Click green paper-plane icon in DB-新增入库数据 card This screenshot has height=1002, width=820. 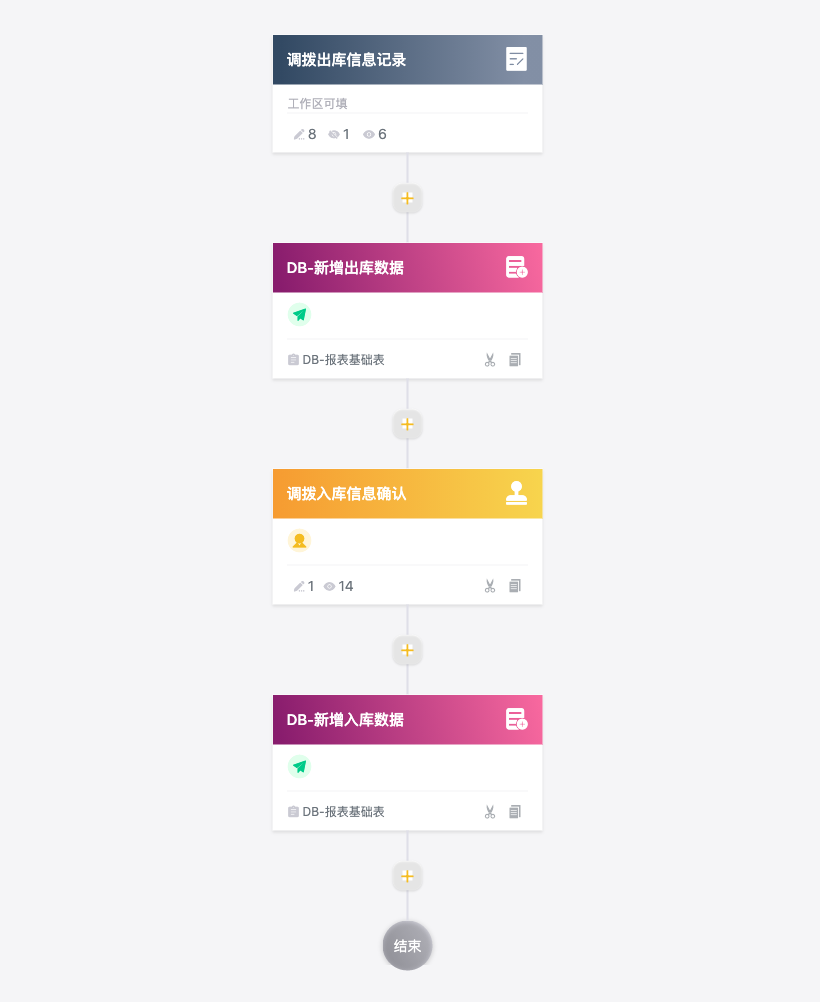299,766
